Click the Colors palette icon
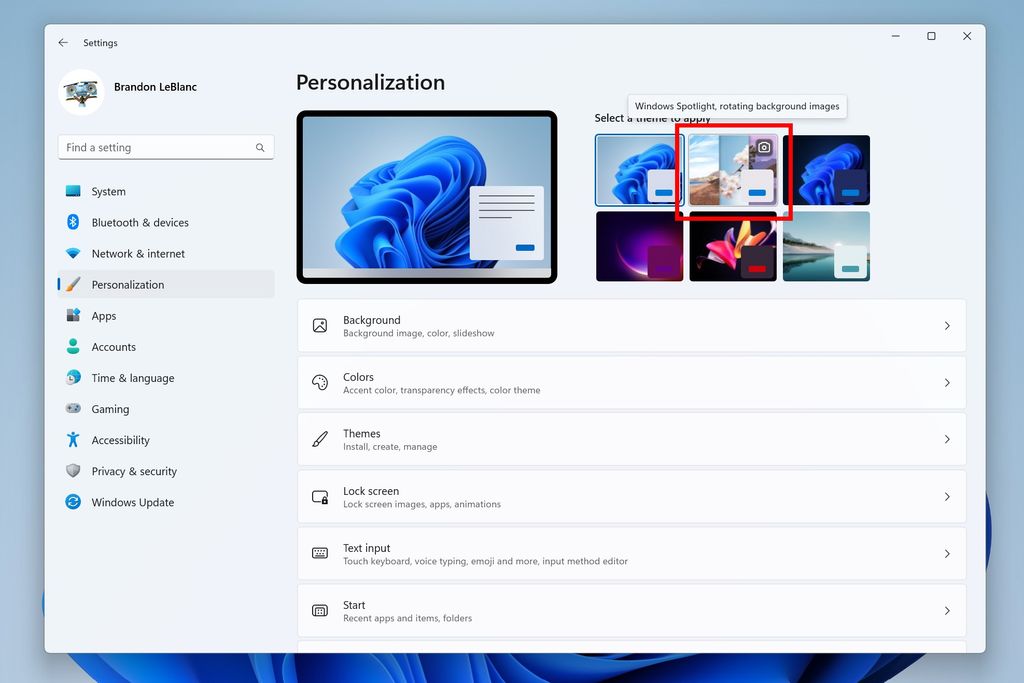1024x683 pixels. click(320, 381)
